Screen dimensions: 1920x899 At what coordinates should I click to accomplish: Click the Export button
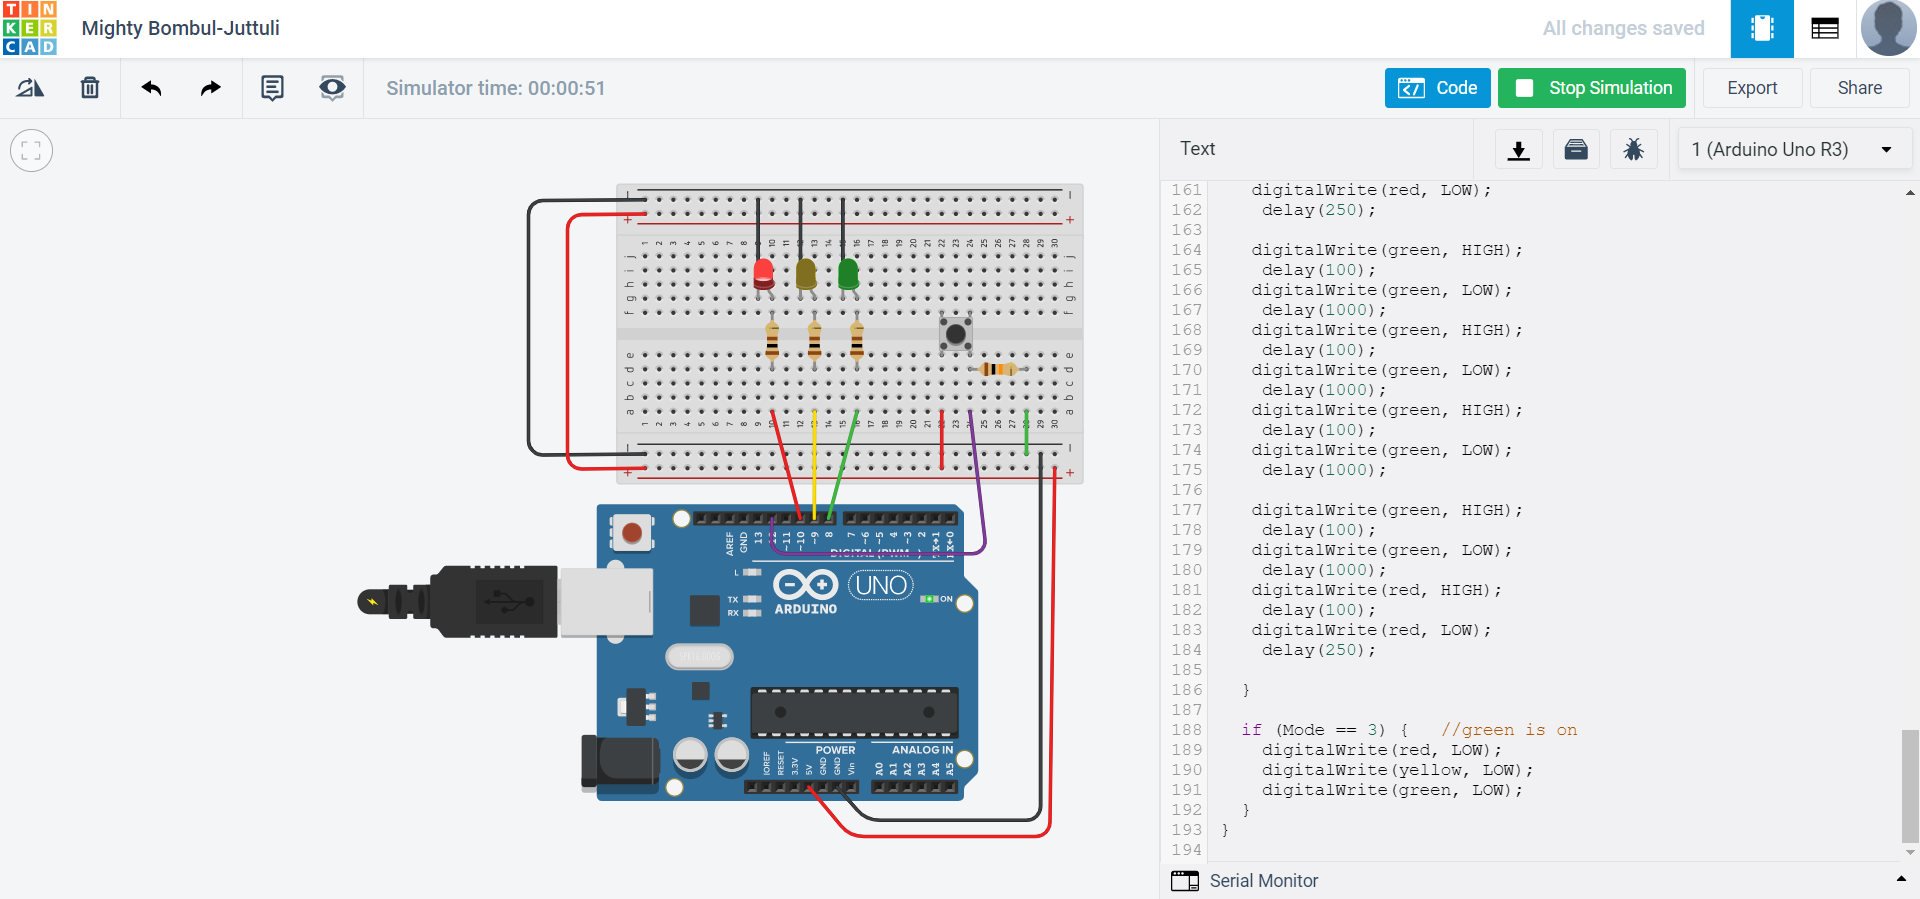pos(1752,88)
